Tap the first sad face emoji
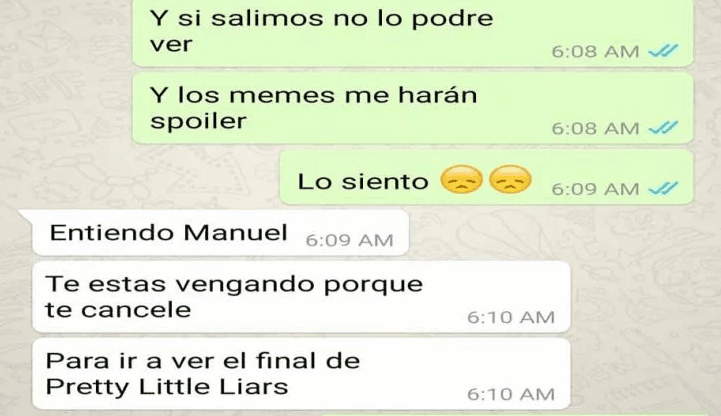This screenshot has width=721, height=416. pyautogui.click(x=462, y=180)
